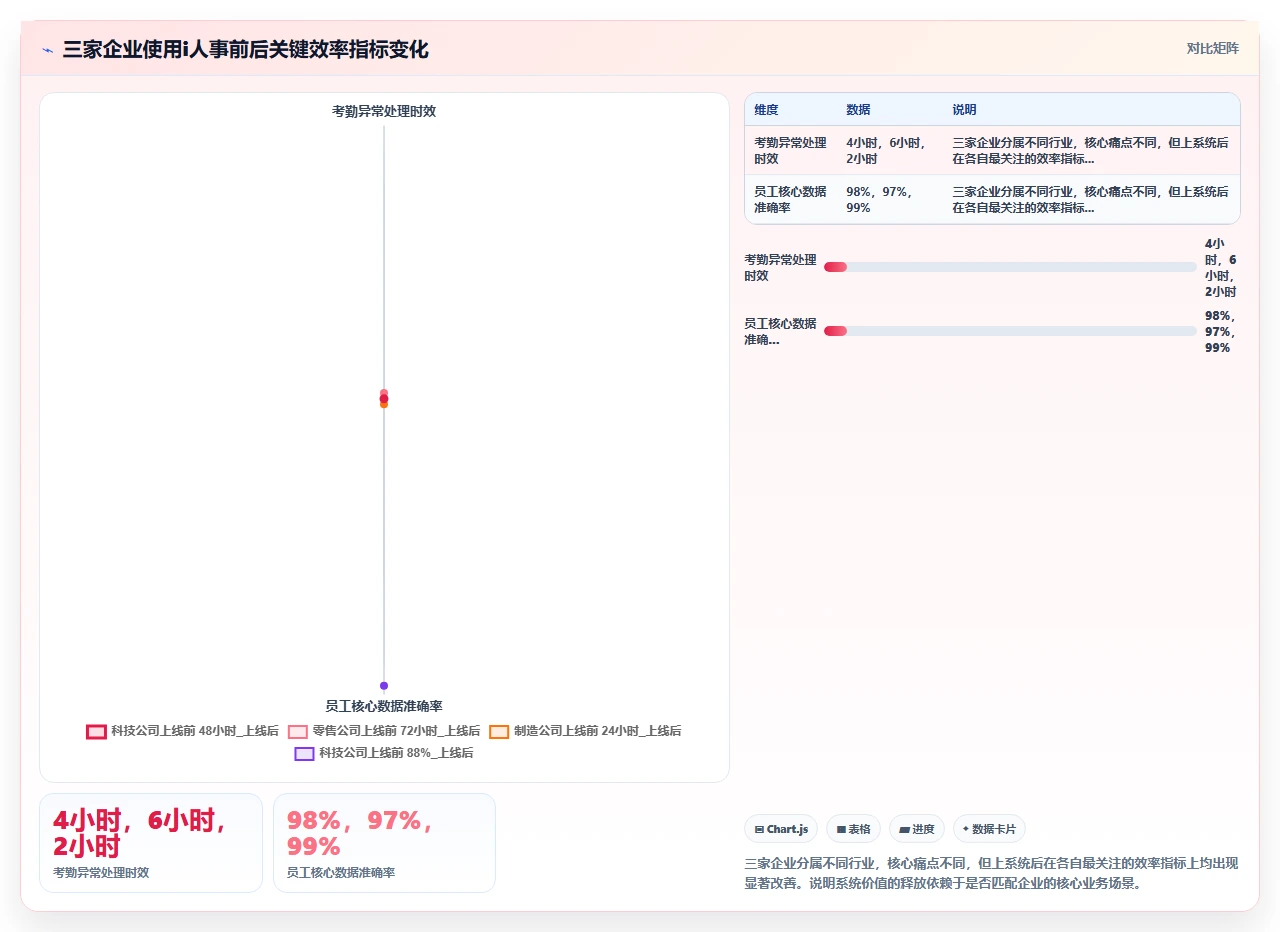The width and height of the screenshot is (1280, 932).
Task: Click the 员工核心数据准确... progress bar
Action: coord(1010,331)
